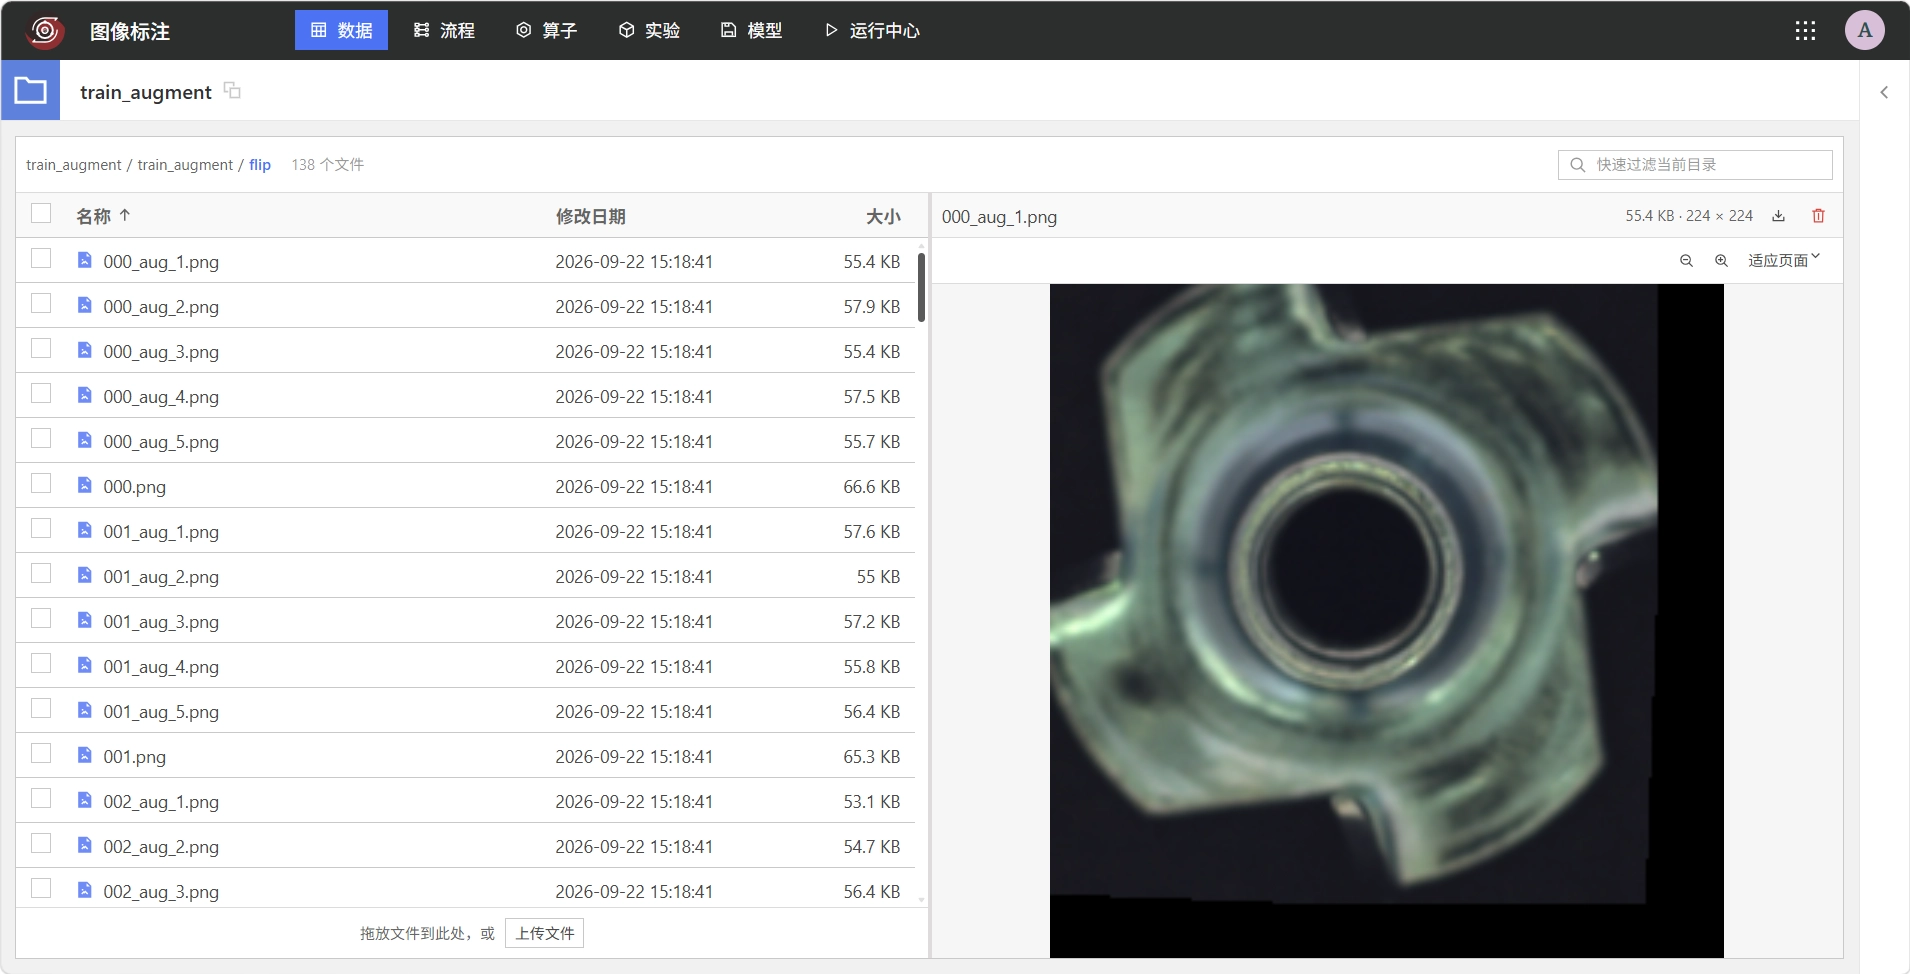The height and width of the screenshot is (974, 1910).
Task: Select the 000_aug_5.png file row
Action: [x=465, y=440]
